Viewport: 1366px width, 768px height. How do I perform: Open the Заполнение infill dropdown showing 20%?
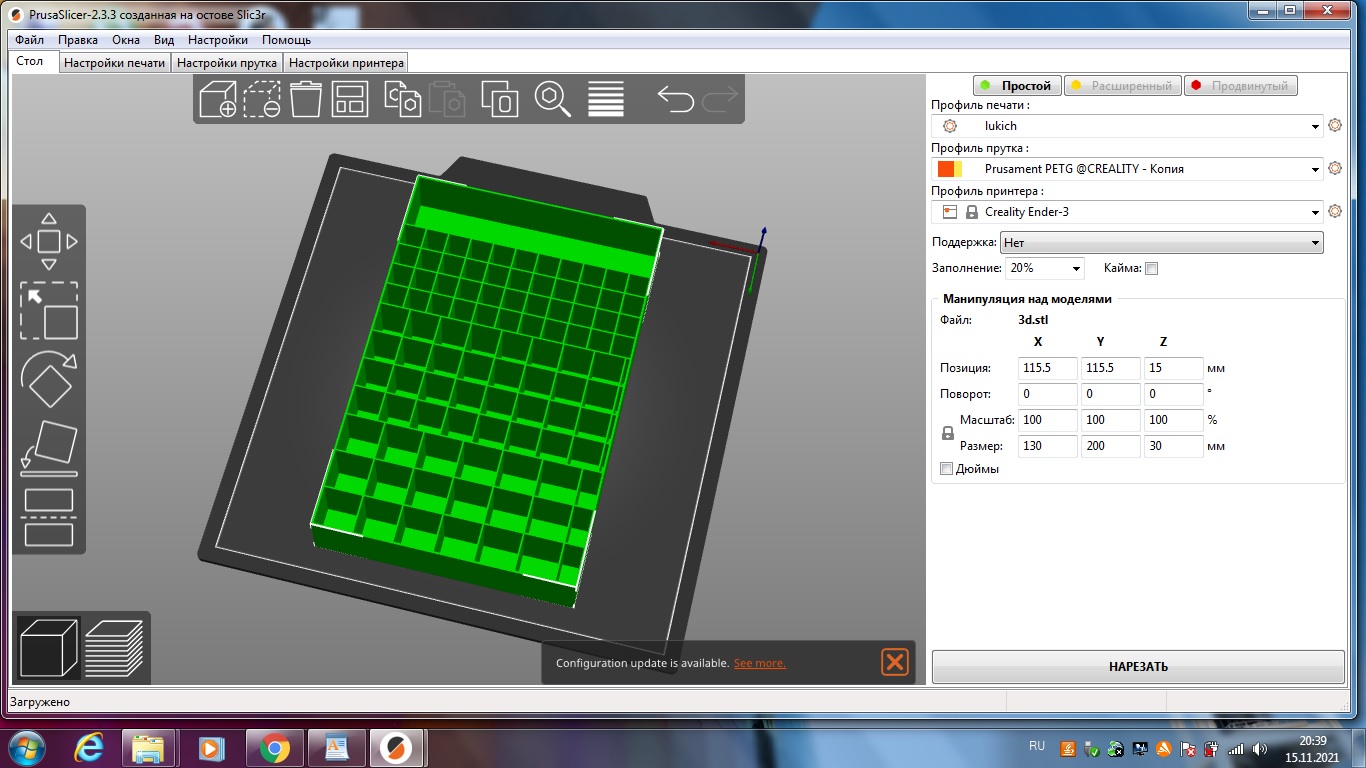pyautogui.click(x=1044, y=268)
